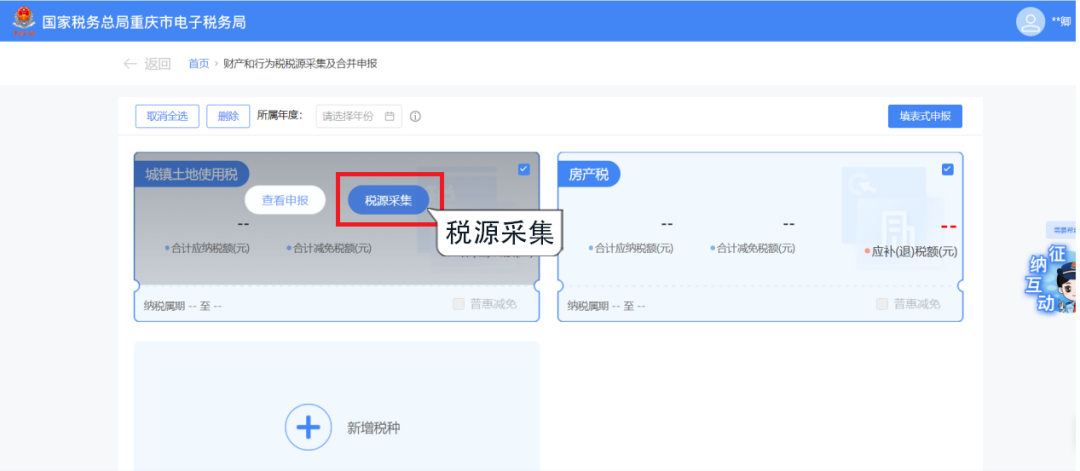The image size is (1080, 471).
Task: Click the 房产税 card title
Action: (x=588, y=174)
